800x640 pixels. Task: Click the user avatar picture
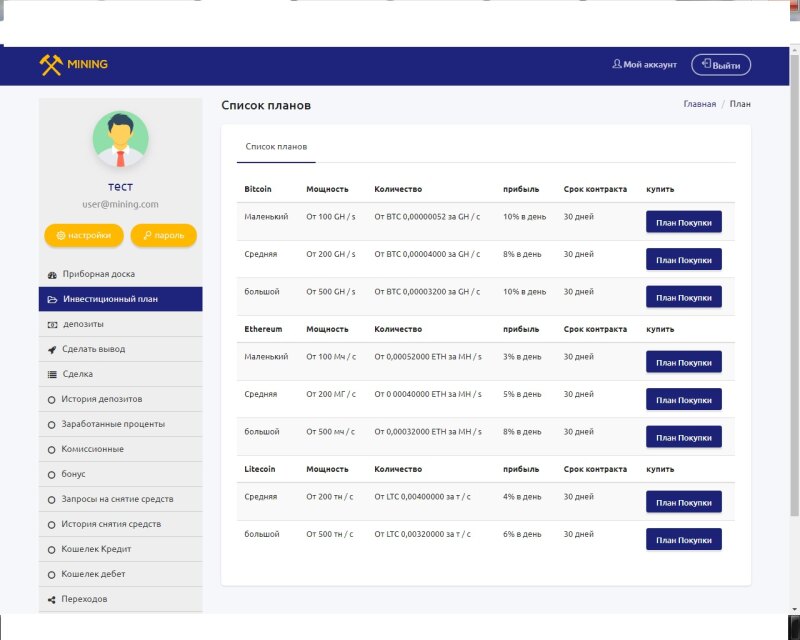pos(120,139)
